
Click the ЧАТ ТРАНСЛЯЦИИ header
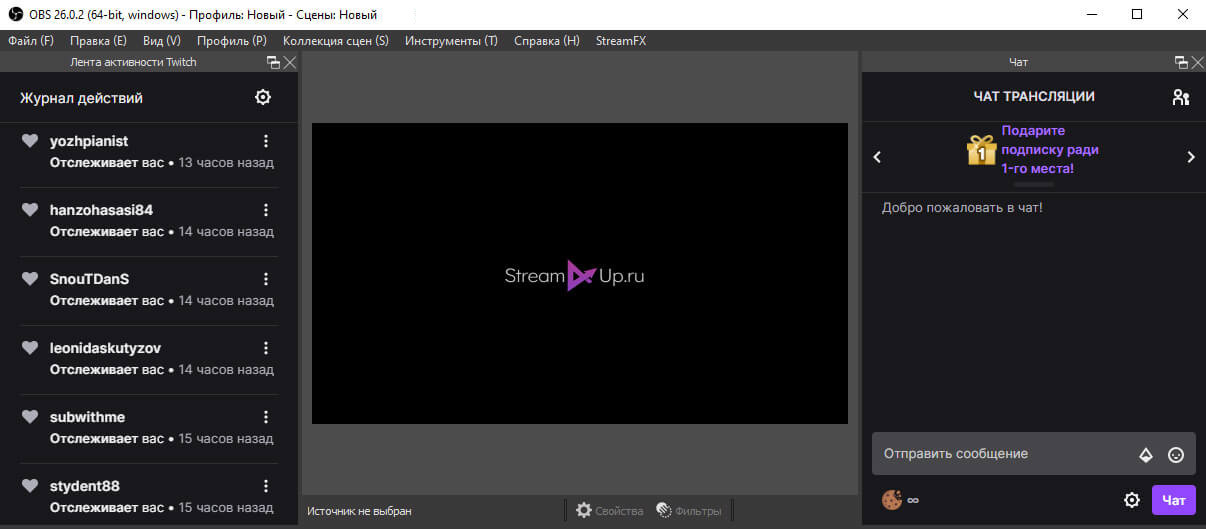tap(1034, 97)
